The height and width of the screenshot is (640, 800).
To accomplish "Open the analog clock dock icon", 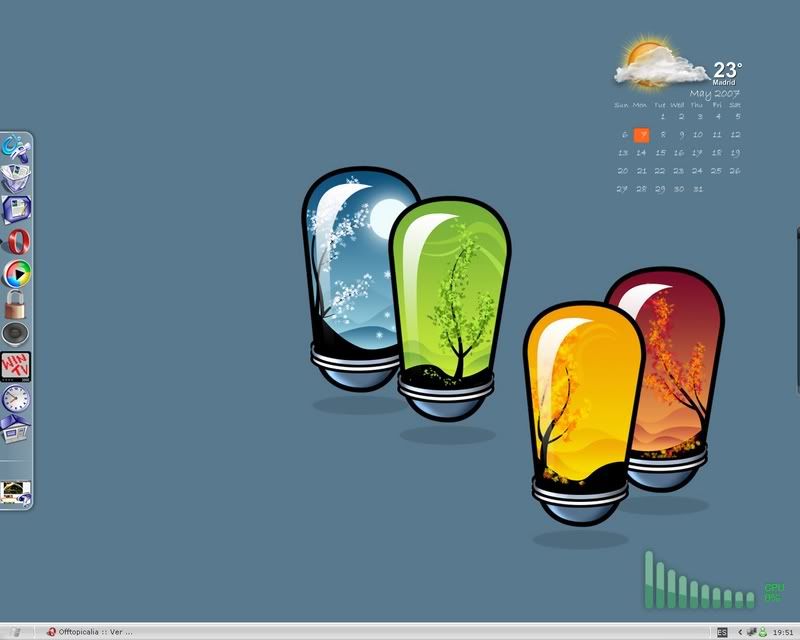I will [16, 398].
